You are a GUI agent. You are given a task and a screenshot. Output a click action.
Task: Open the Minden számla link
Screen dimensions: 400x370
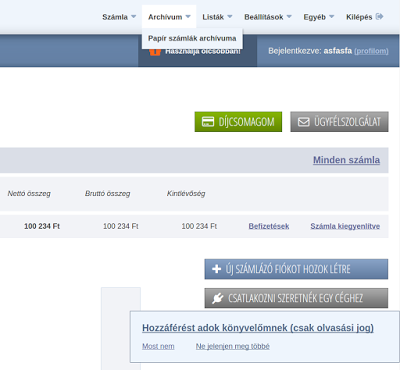coord(346,160)
